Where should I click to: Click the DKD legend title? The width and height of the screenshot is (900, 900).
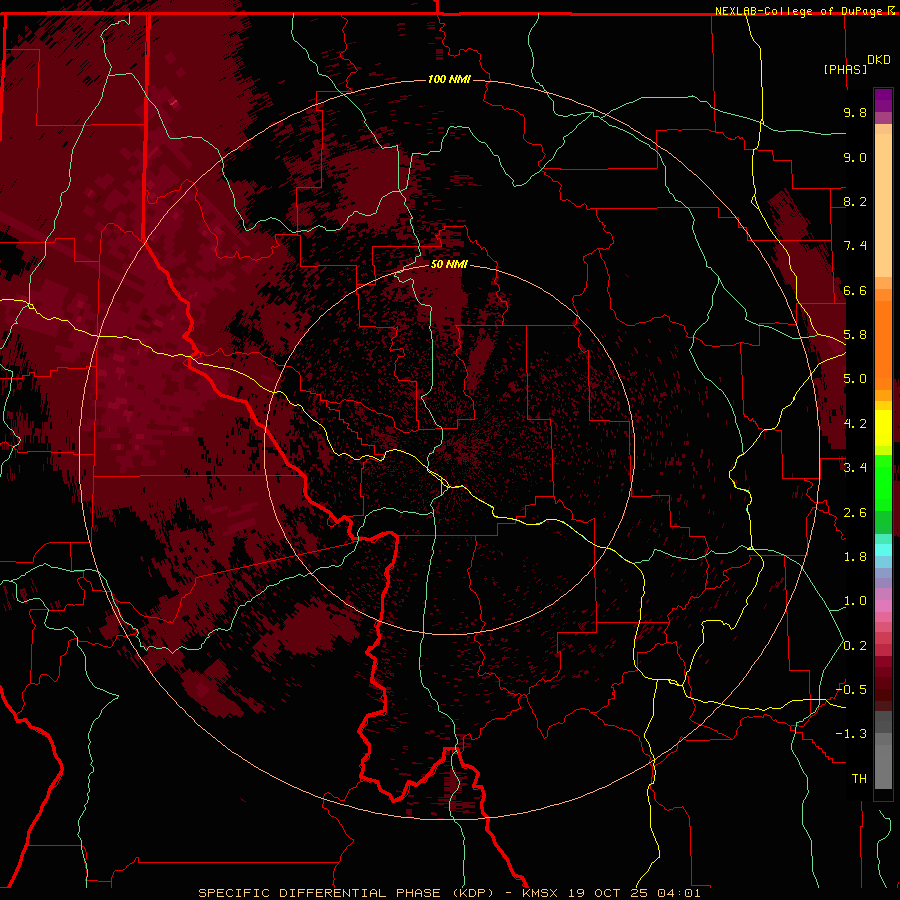(878, 60)
